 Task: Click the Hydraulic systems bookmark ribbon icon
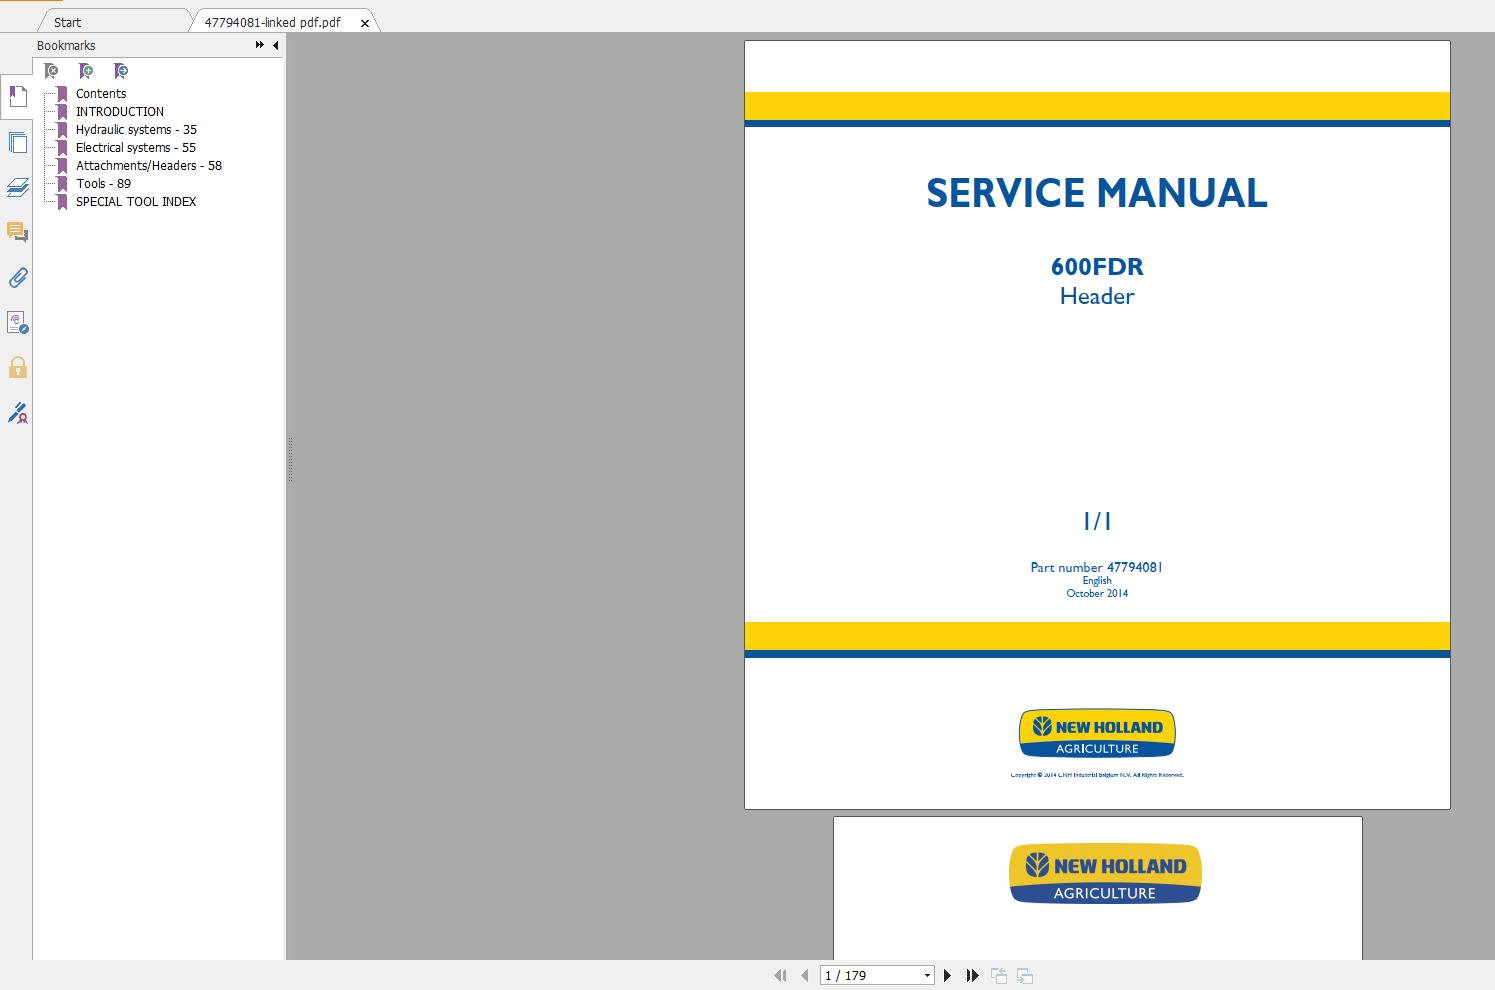[x=62, y=129]
